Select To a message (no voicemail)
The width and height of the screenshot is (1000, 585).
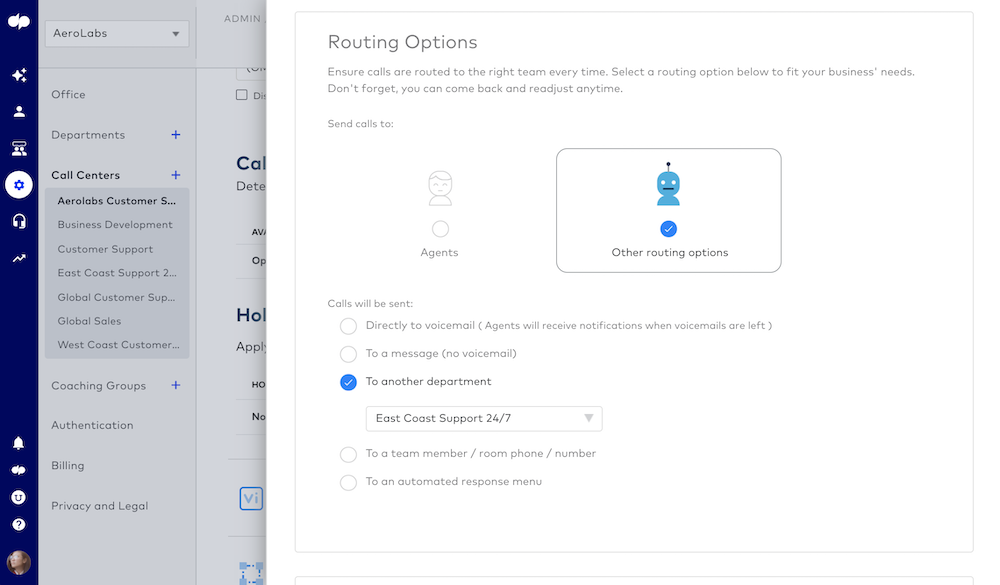[x=348, y=354]
